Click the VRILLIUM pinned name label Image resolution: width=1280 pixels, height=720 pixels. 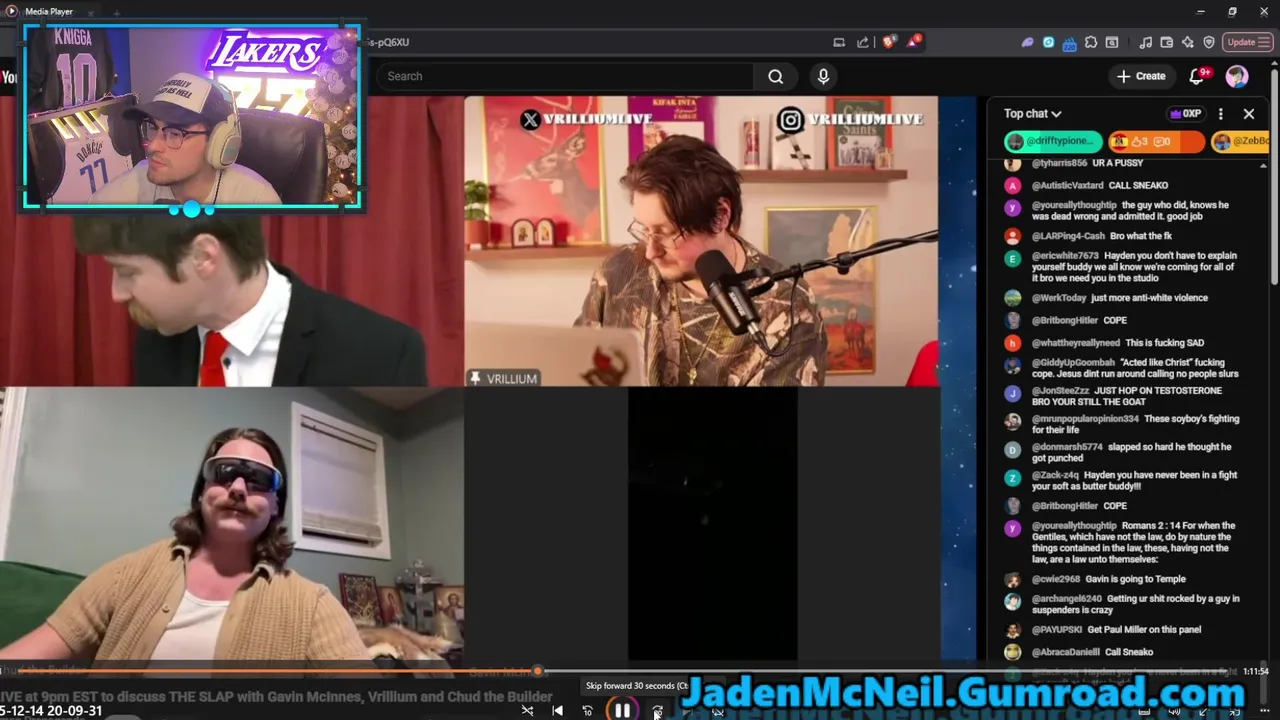tap(505, 378)
